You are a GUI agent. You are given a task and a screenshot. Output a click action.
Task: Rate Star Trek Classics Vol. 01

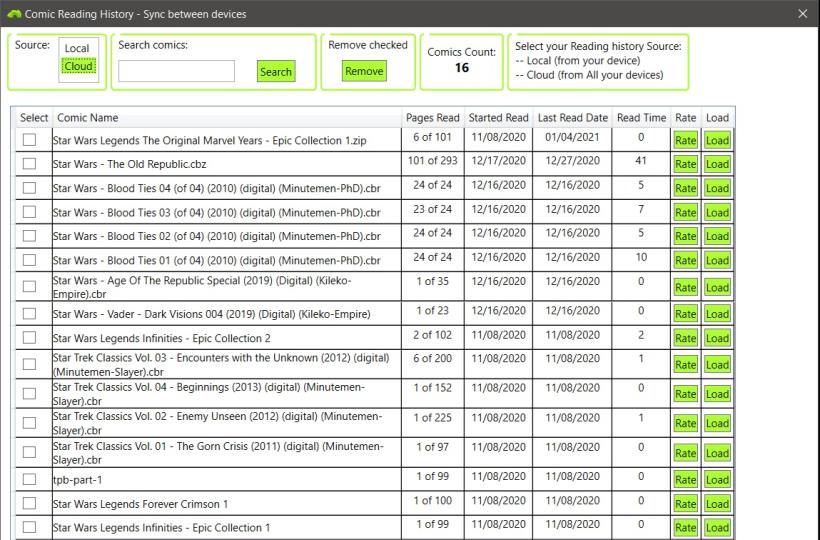point(685,453)
